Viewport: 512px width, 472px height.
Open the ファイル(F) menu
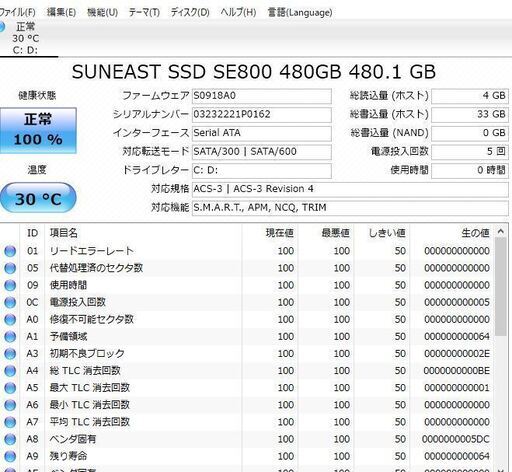17,13
